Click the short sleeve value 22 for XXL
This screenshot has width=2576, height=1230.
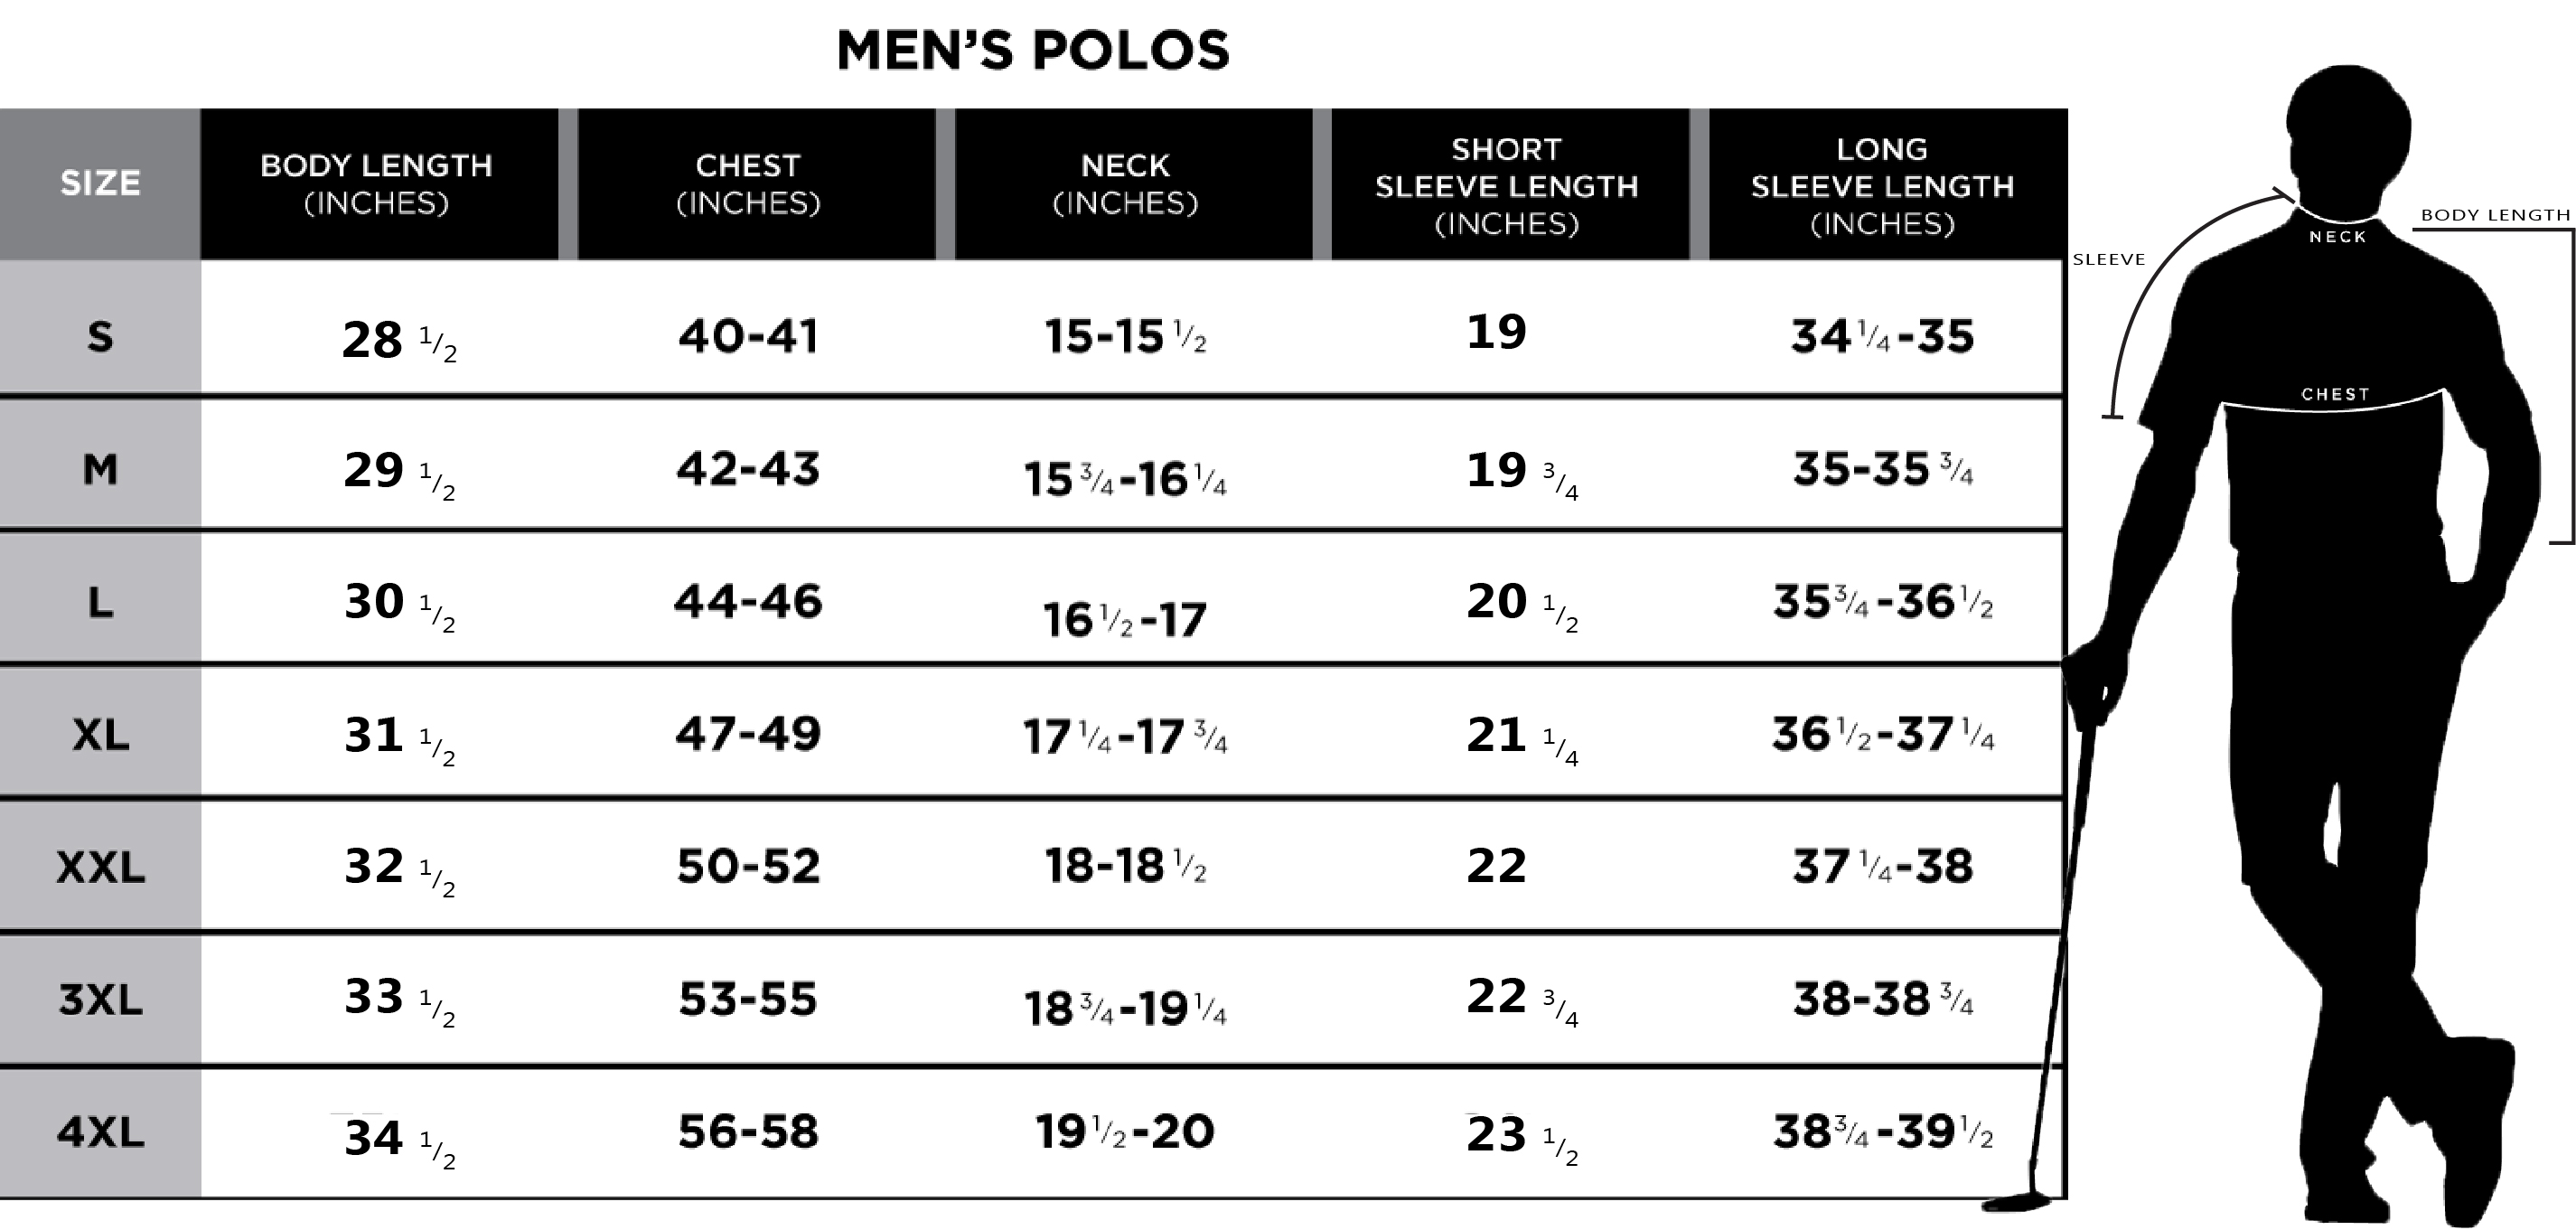tap(1496, 866)
